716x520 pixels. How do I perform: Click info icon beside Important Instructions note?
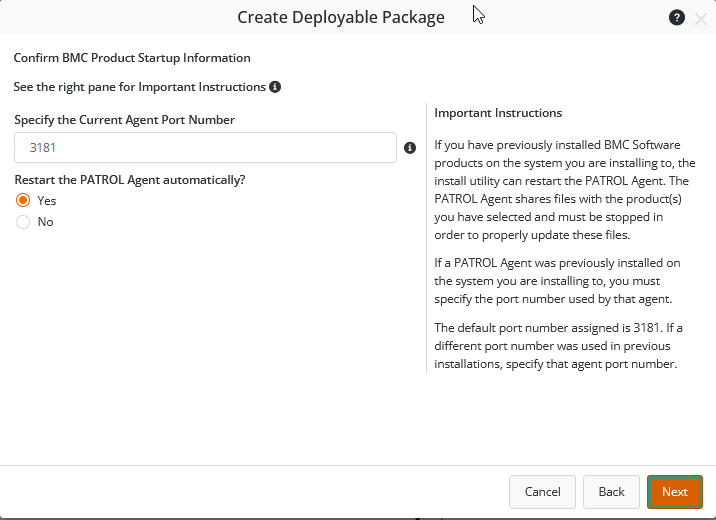click(275, 87)
